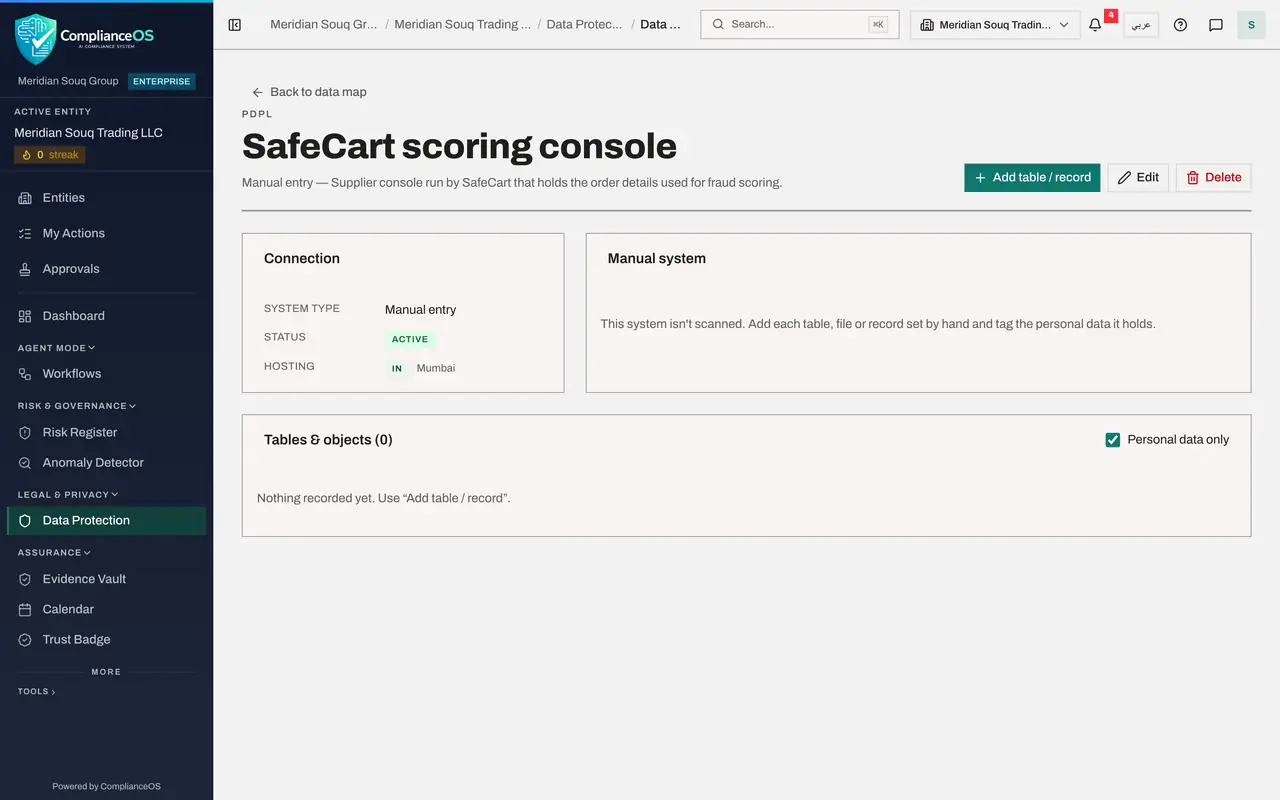The height and width of the screenshot is (800, 1280).
Task: Collapse the Risk & Governance section
Action: pyautogui.click(x=77, y=406)
